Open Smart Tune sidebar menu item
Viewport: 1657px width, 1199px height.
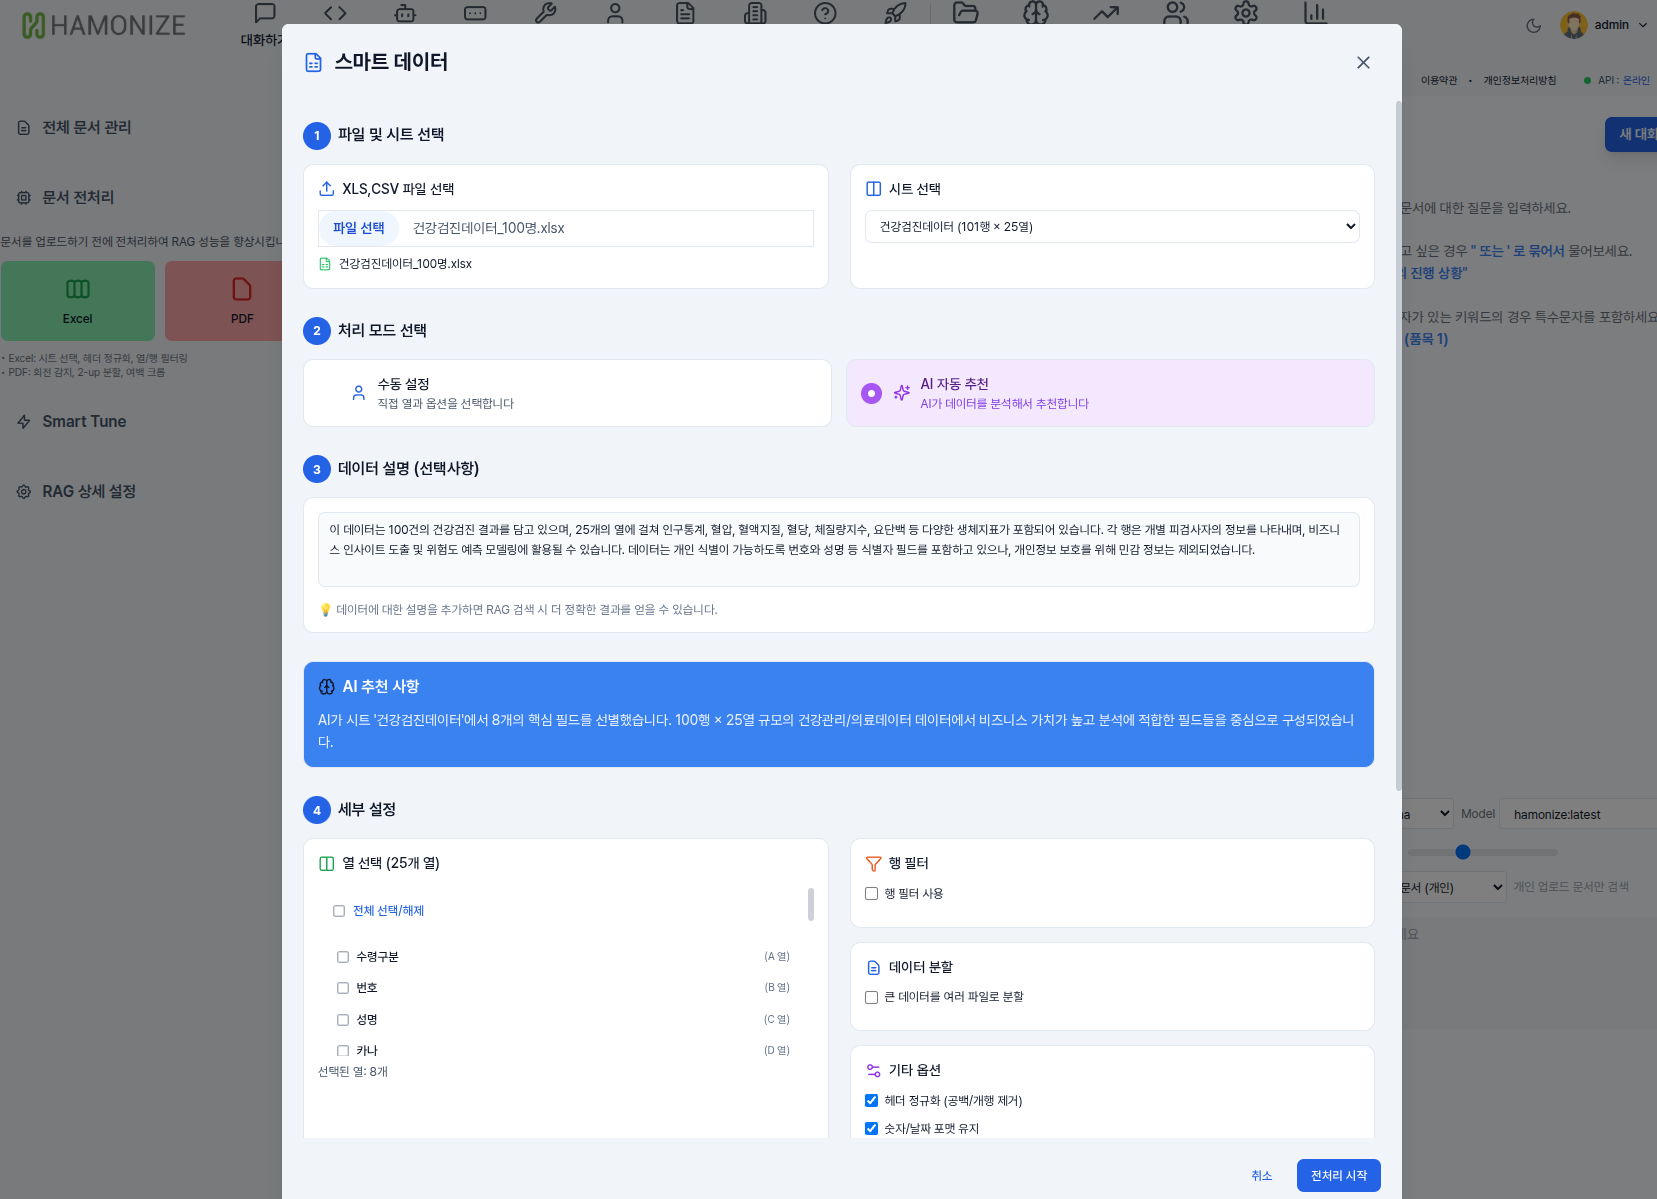pyautogui.click(x=84, y=422)
